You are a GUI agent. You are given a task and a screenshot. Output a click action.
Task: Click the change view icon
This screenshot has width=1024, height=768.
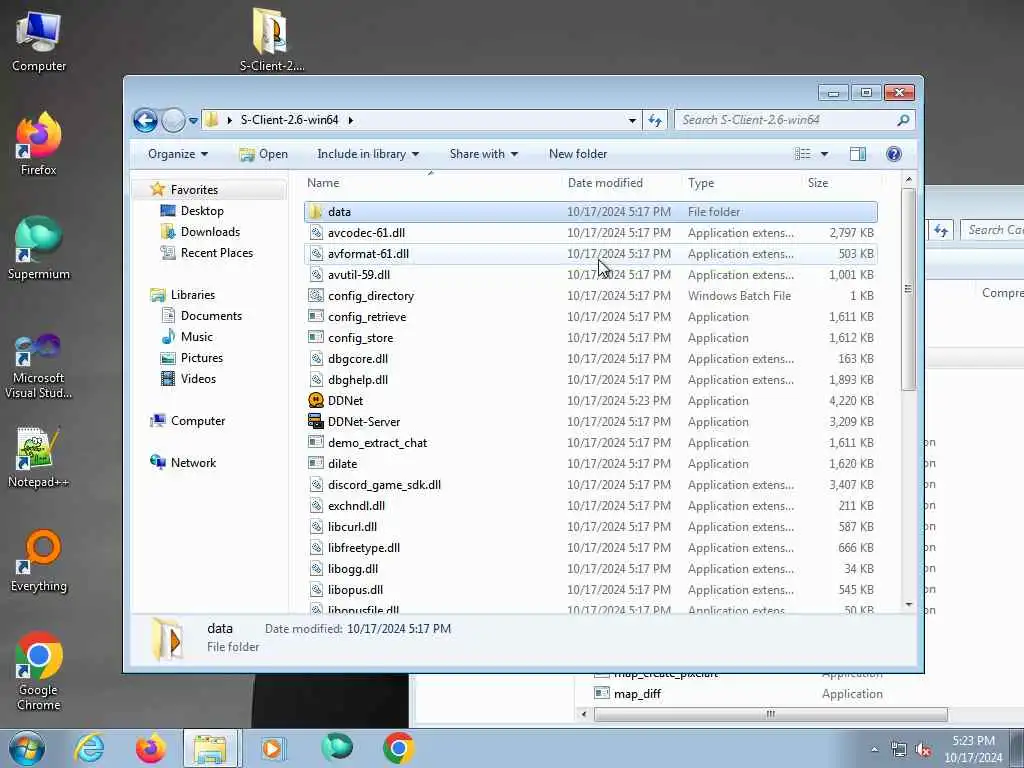803,154
